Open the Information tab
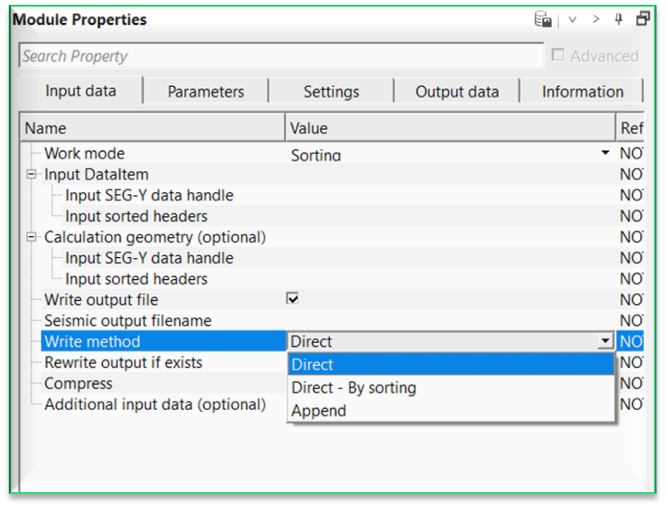The height and width of the screenshot is (508, 666). click(582, 91)
